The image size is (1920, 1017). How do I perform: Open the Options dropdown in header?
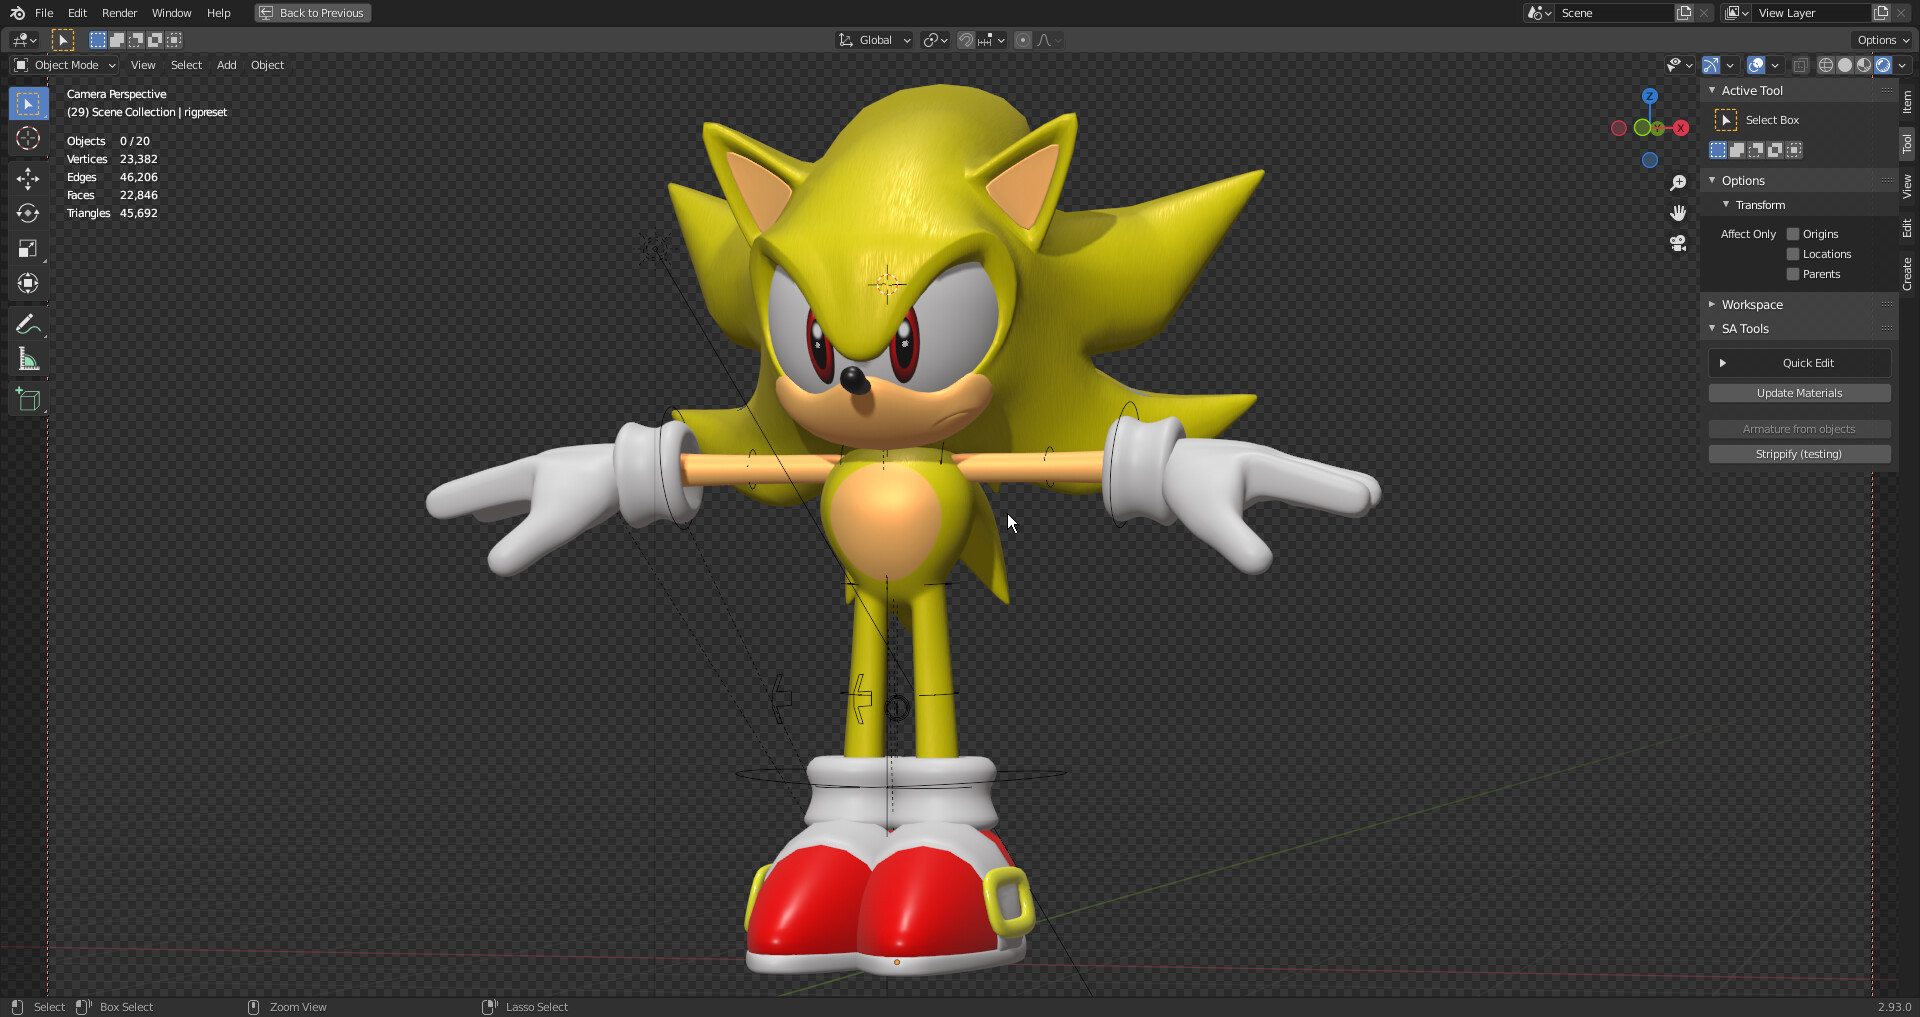pyautogui.click(x=1883, y=40)
